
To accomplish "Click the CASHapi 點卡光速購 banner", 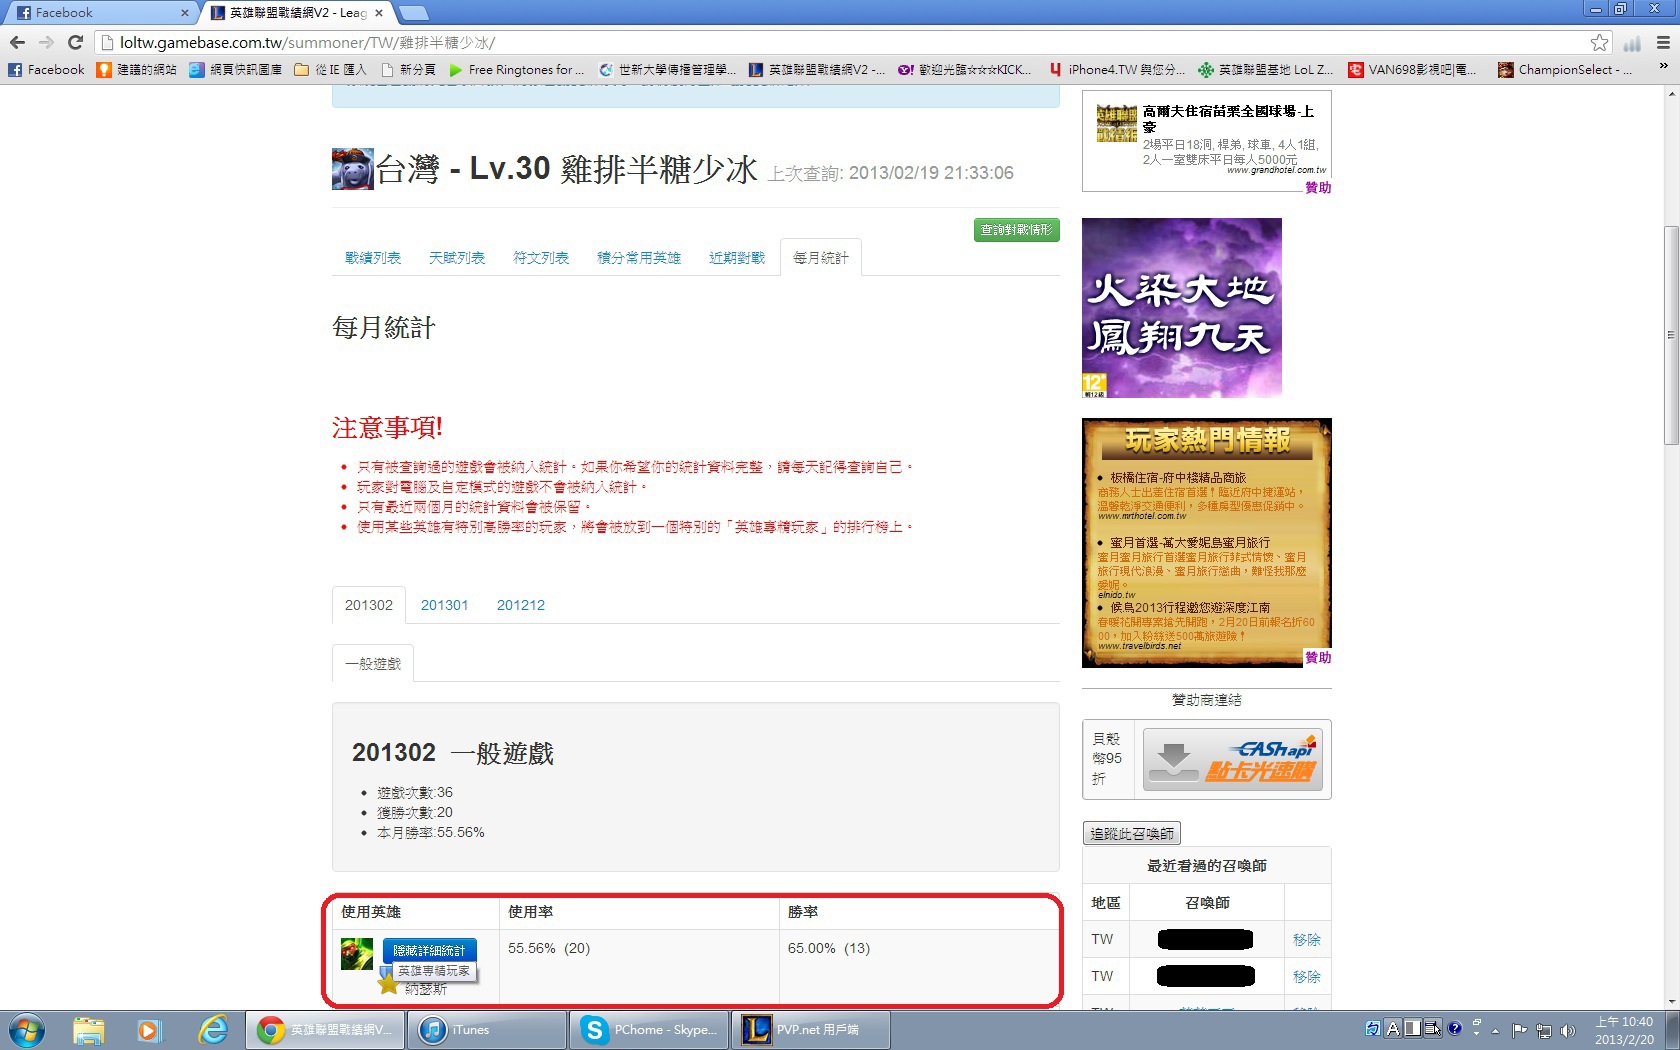I will pyautogui.click(x=1231, y=760).
